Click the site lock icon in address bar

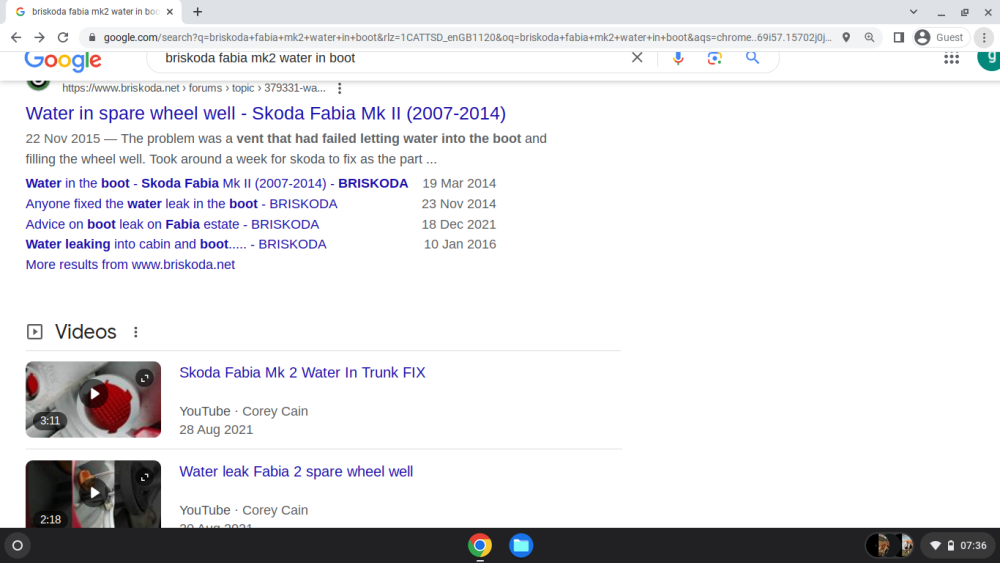pos(92,38)
